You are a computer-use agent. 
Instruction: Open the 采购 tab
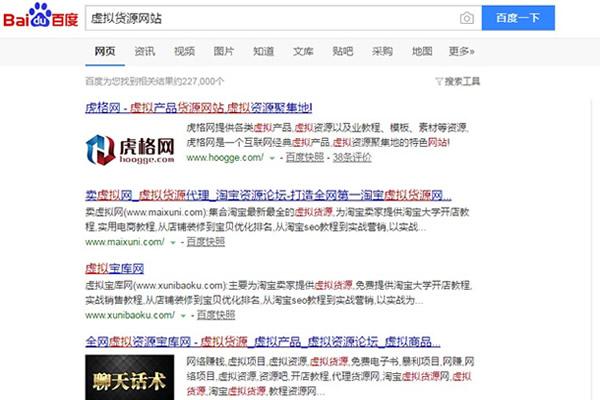382,51
